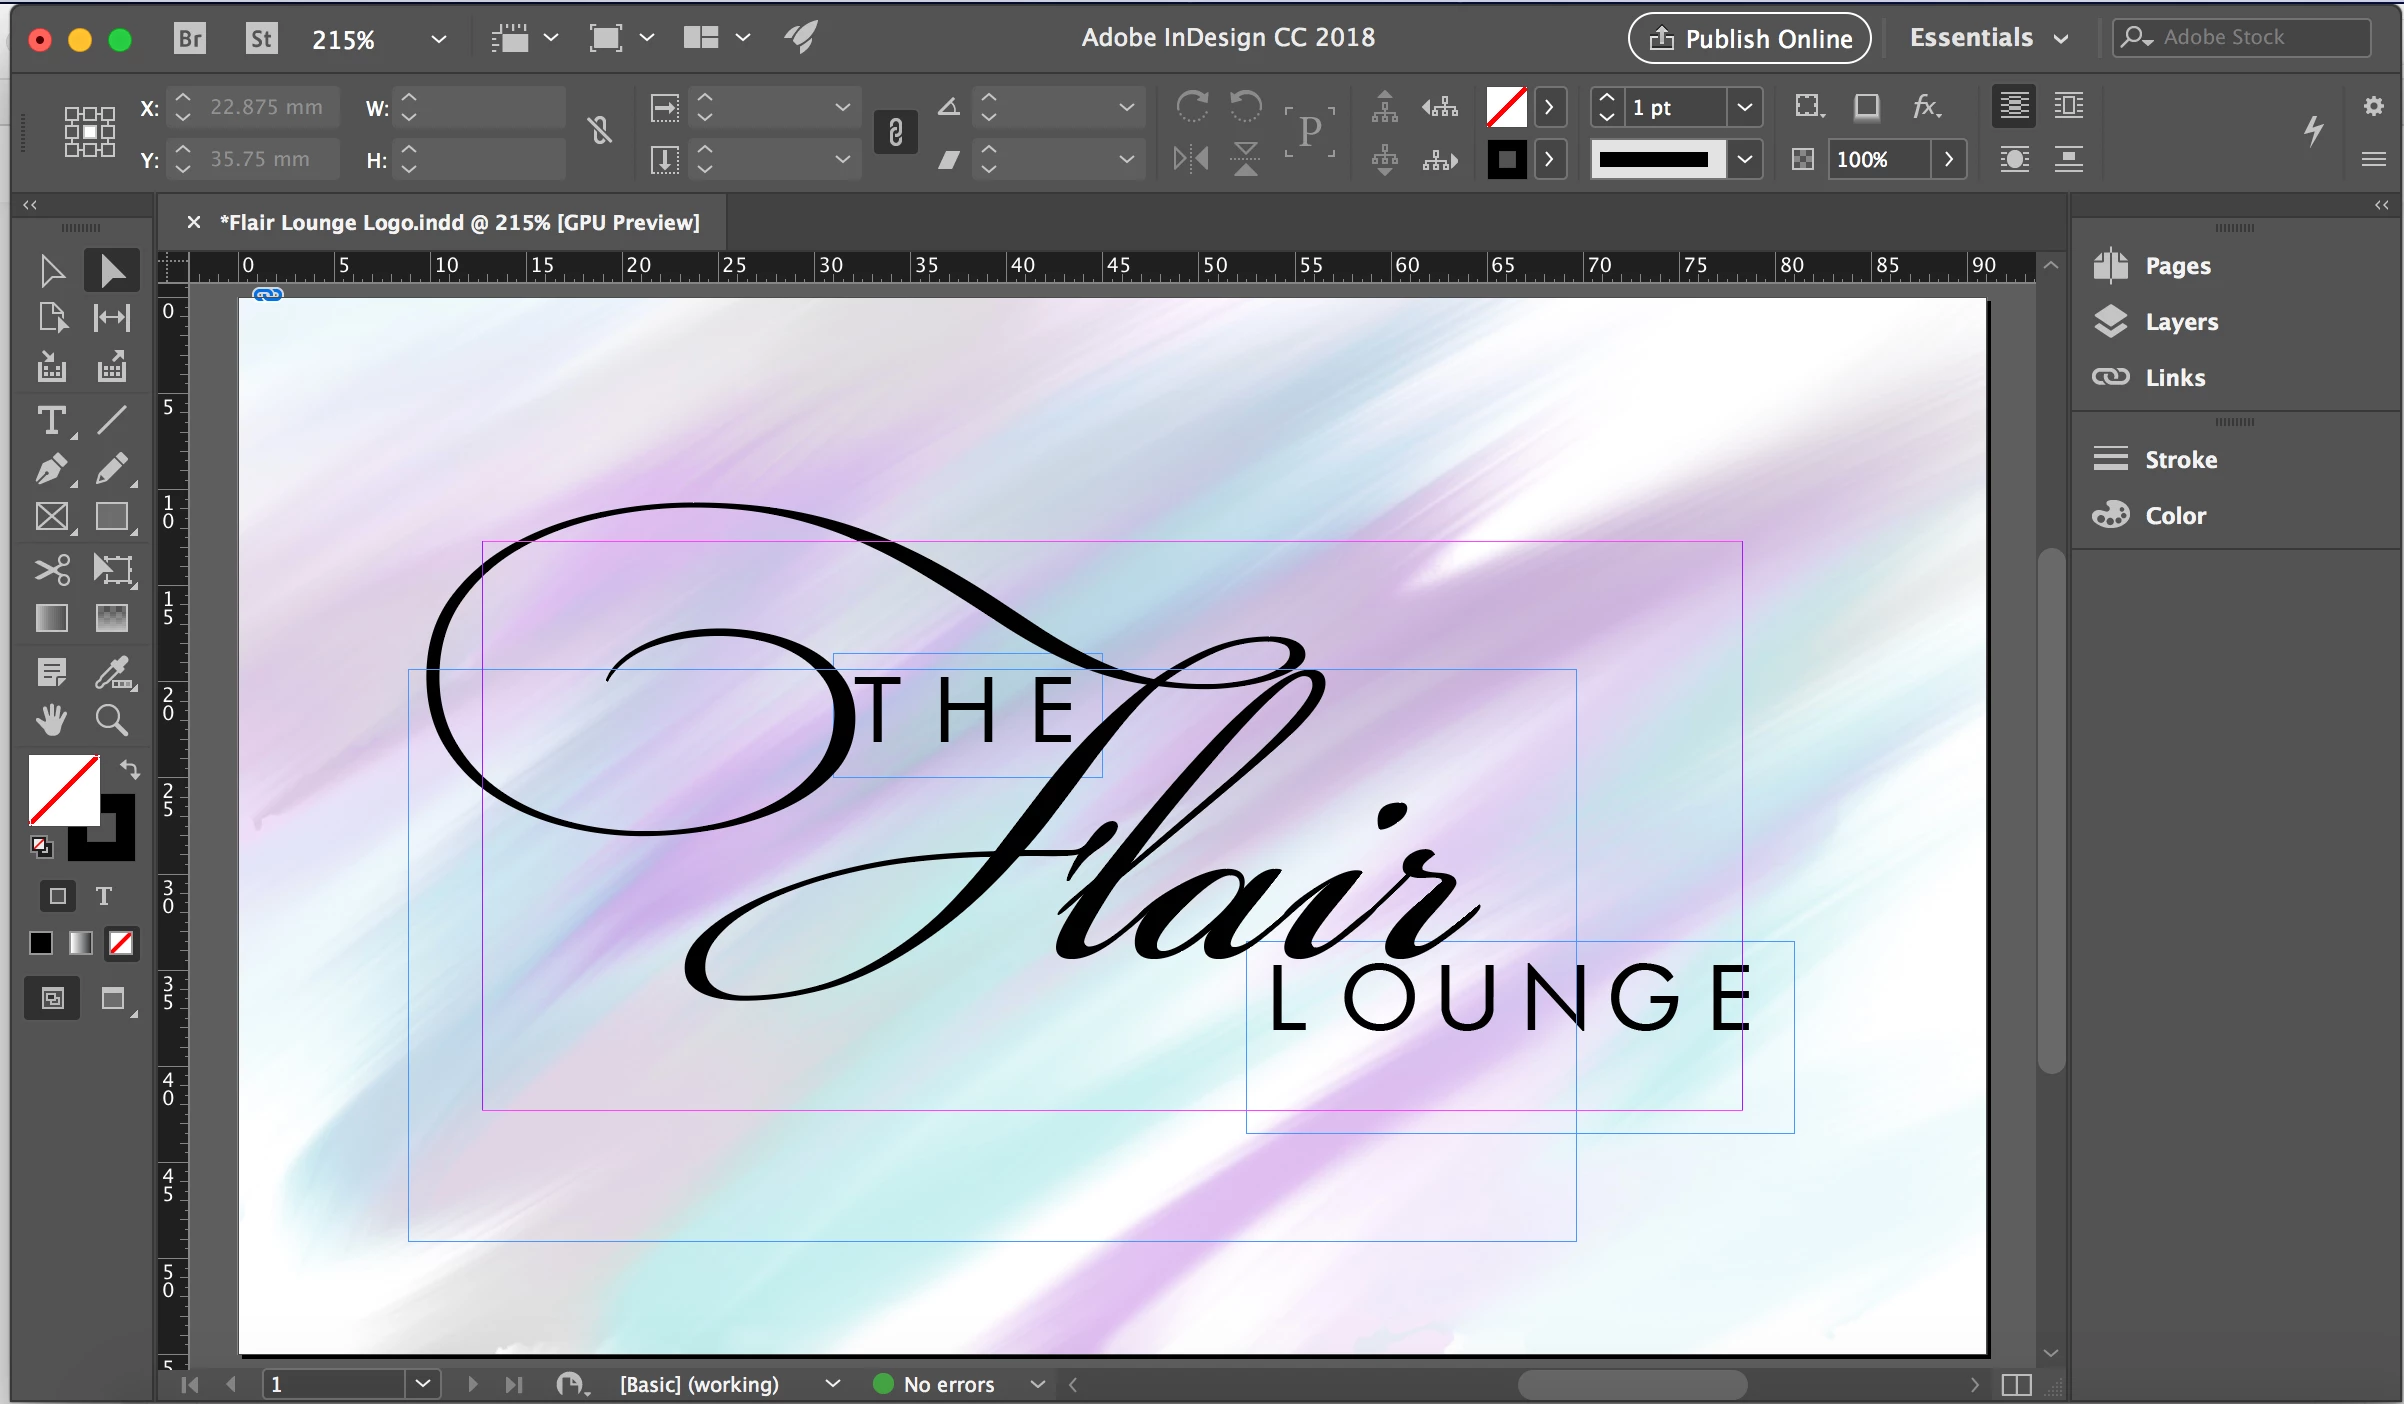
Task: Open the Essentials workspace dropdown
Action: 1988,38
